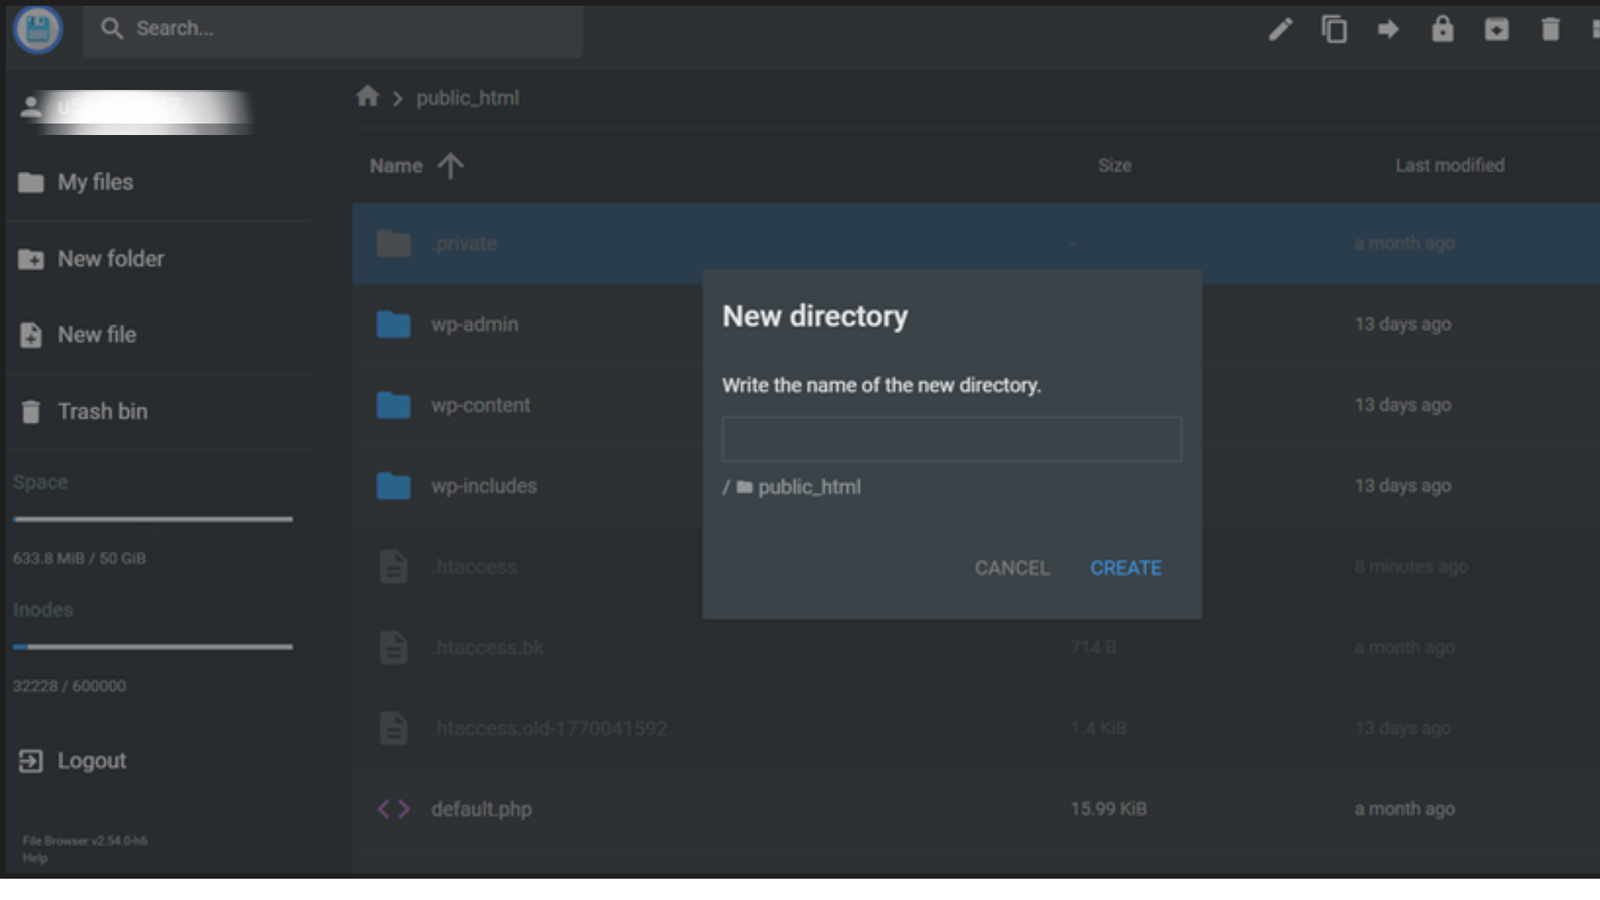Screen dimensions: 1600x900
Task: Click the CREATE button in the dialog
Action: (x=1125, y=567)
